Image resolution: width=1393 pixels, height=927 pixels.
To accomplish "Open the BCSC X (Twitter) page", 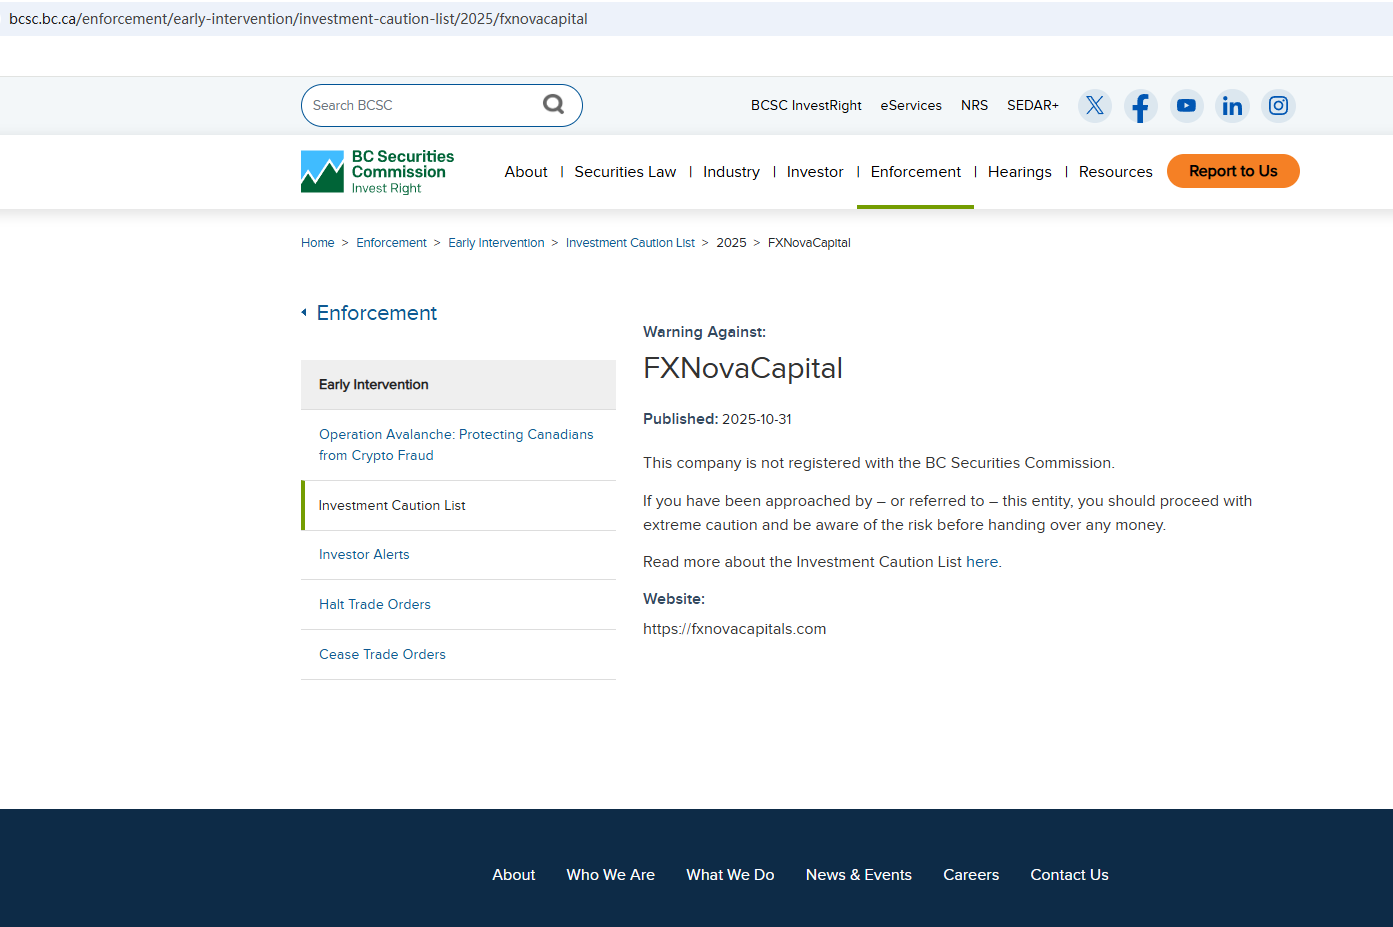I will click(1095, 106).
